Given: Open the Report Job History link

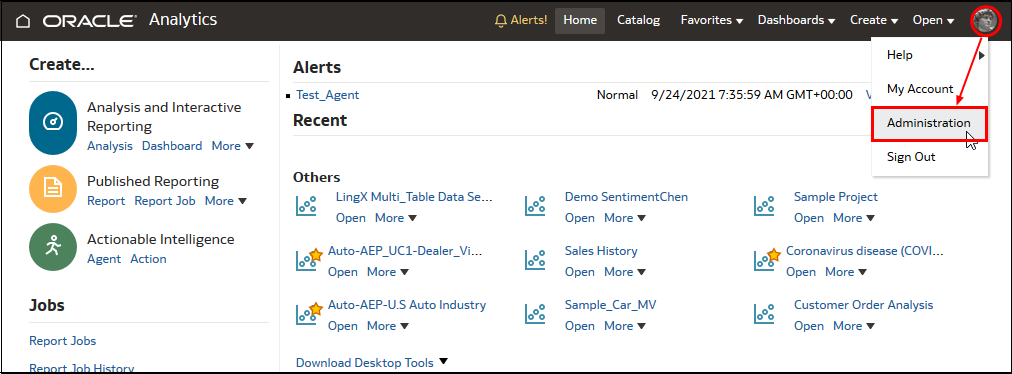Looking at the screenshot, I should (81, 368).
